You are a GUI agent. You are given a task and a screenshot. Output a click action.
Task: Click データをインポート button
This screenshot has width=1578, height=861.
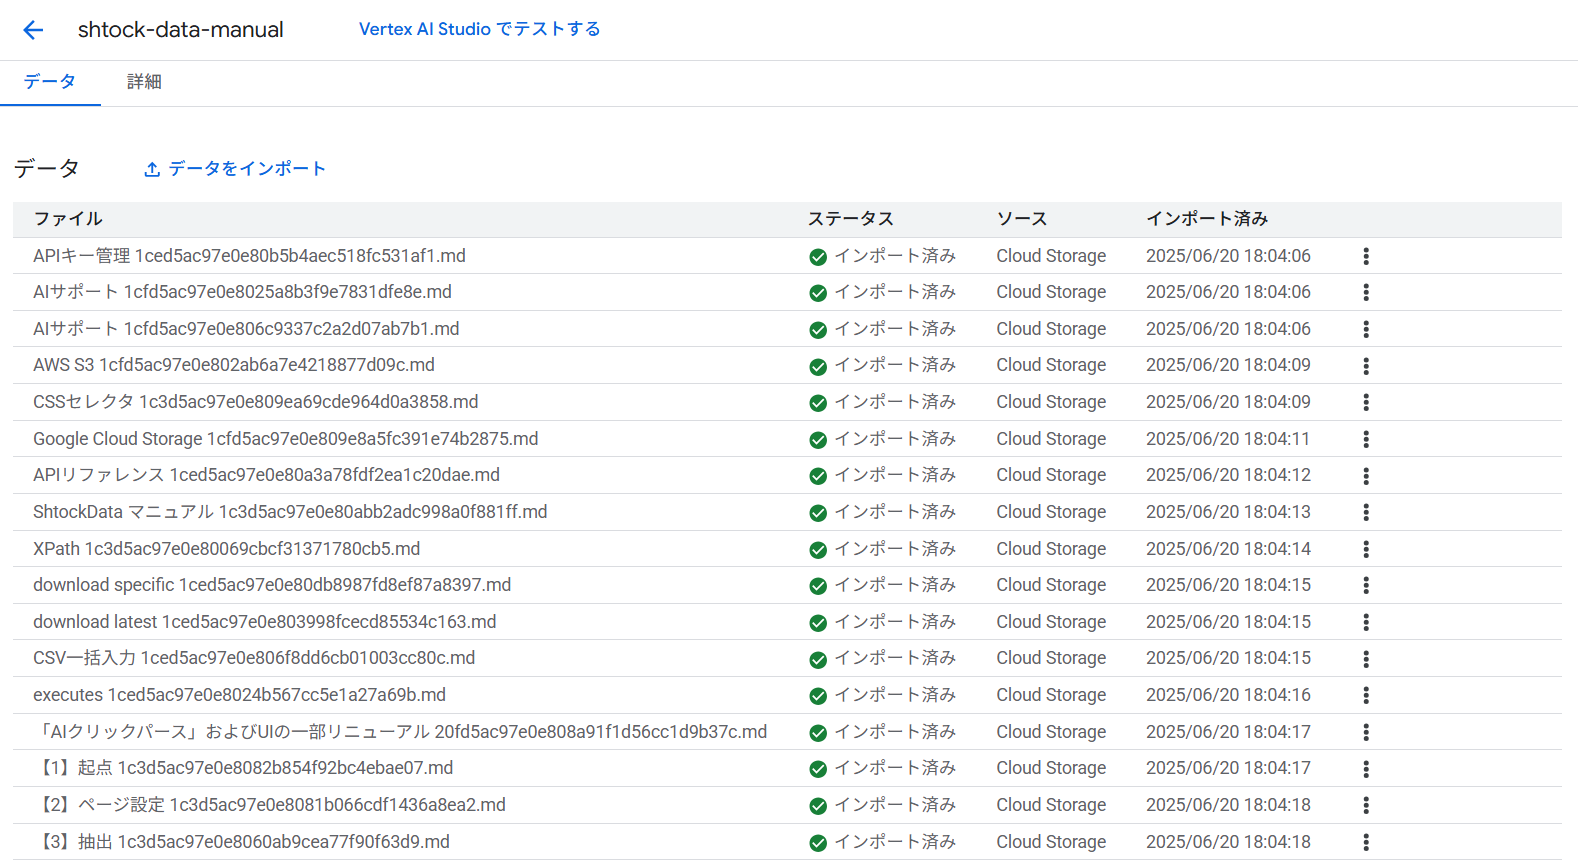pyautogui.click(x=235, y=169)
